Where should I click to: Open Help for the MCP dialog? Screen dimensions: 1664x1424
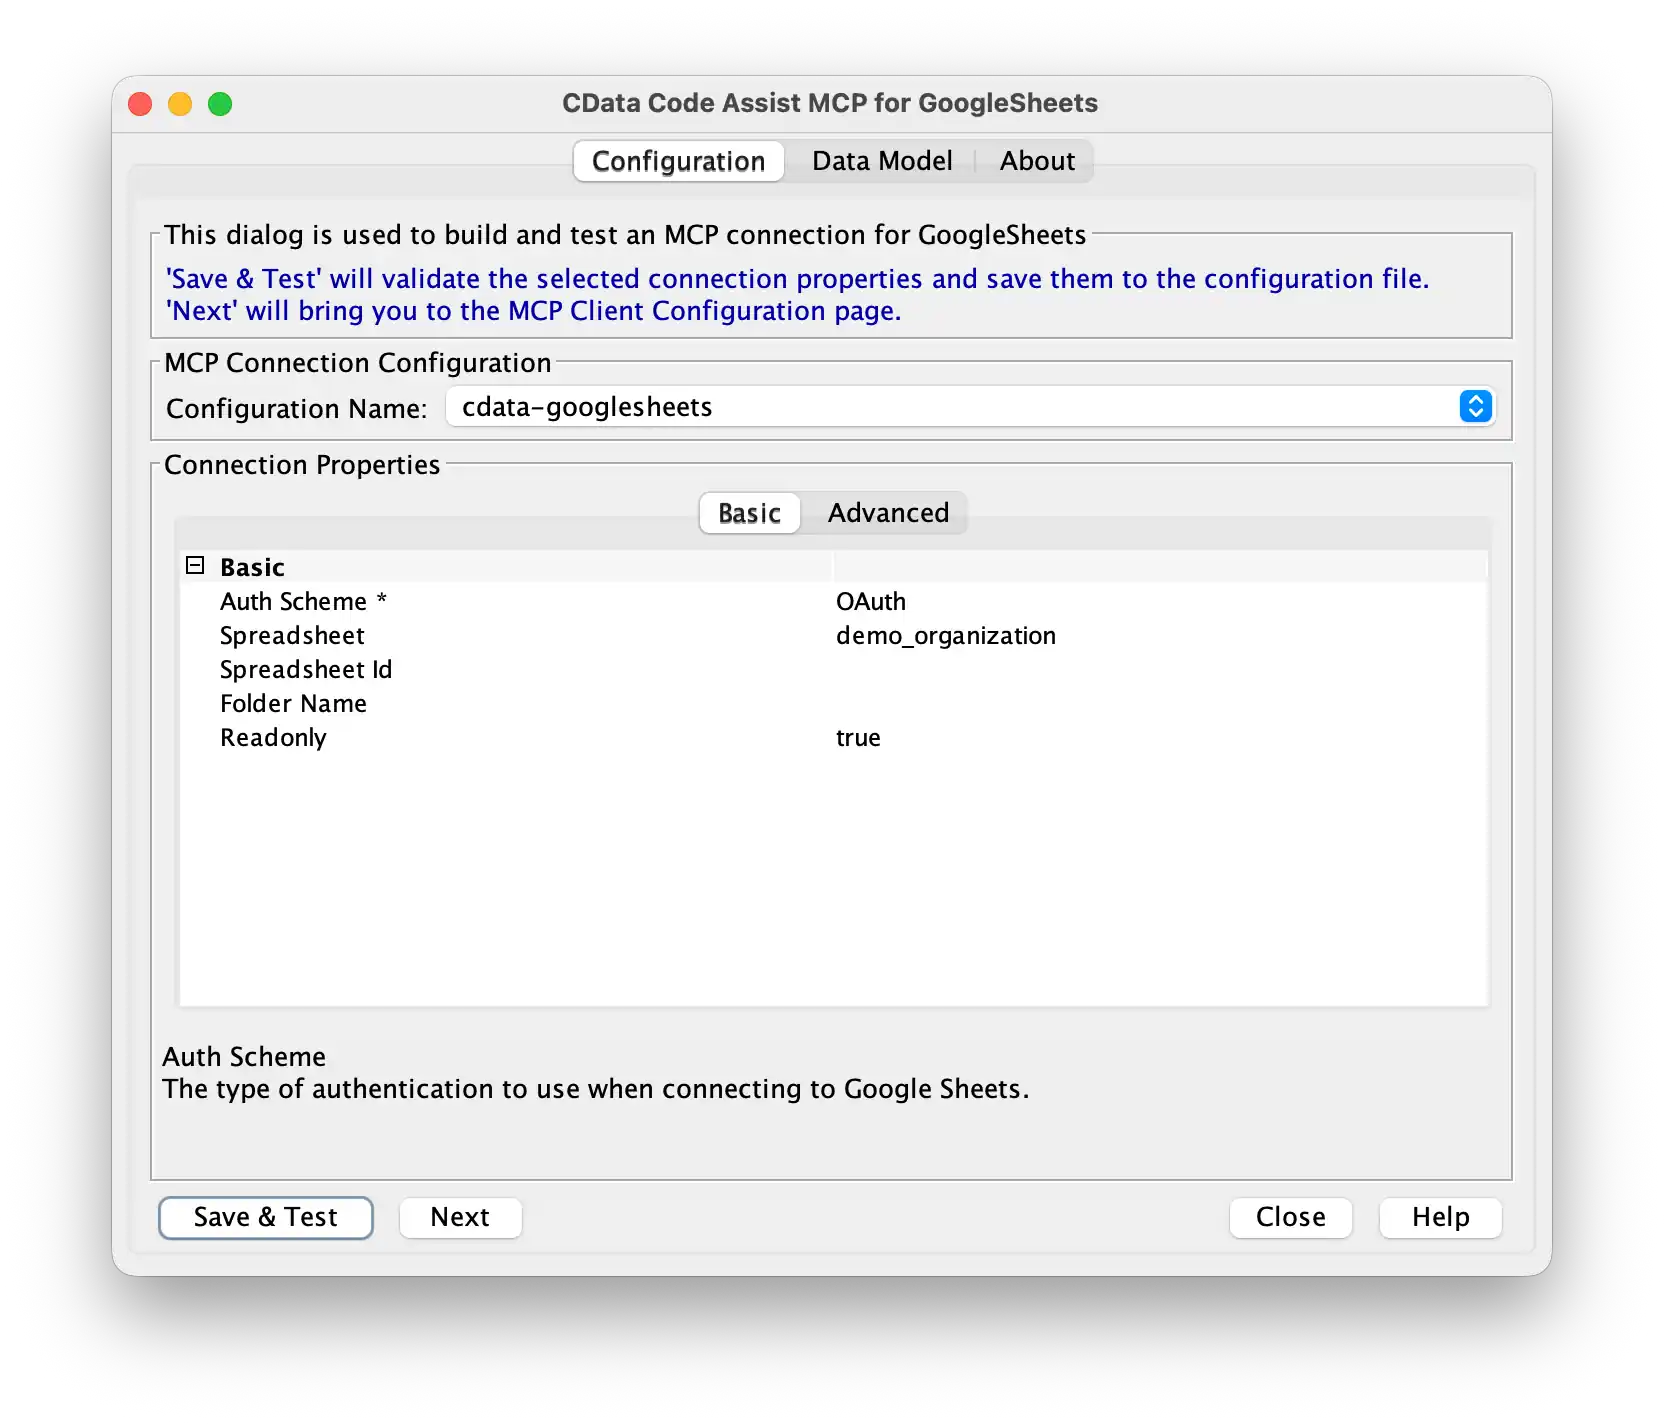pyautogui.click(x=1439, y=1217)
